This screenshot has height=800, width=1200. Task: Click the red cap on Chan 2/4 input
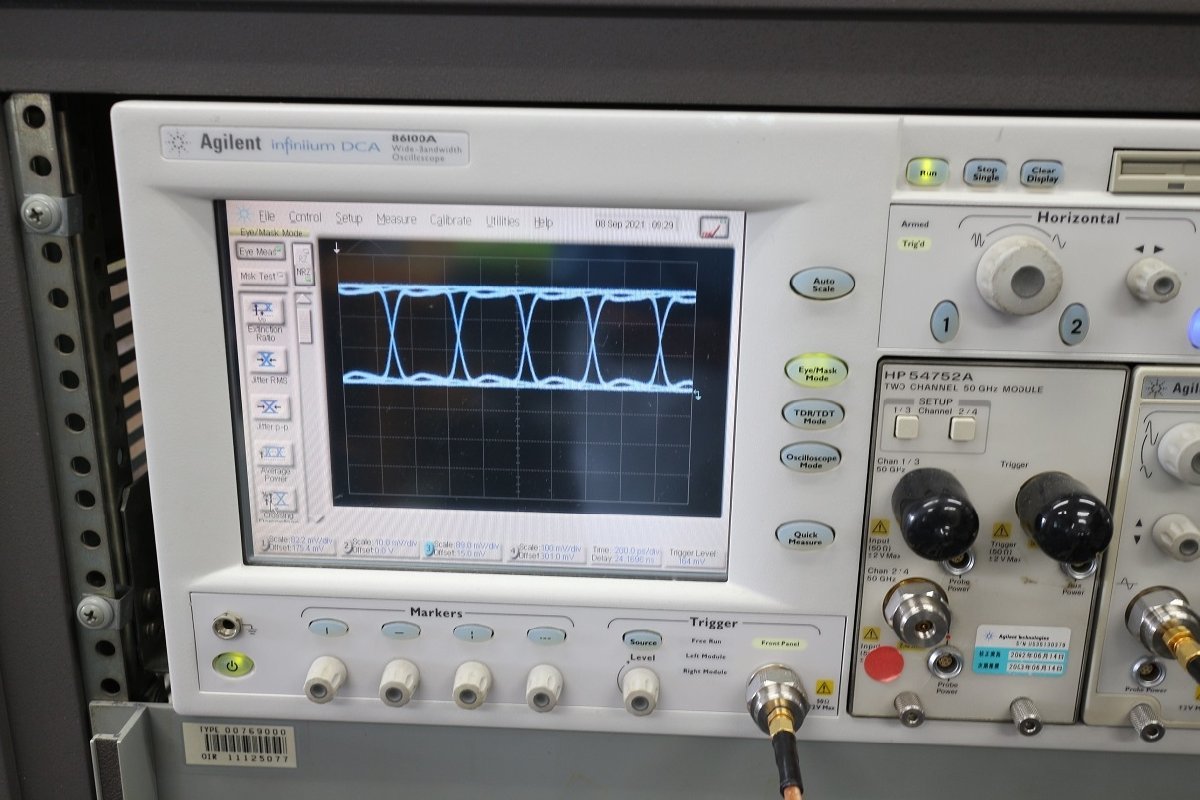coord(884,663)
